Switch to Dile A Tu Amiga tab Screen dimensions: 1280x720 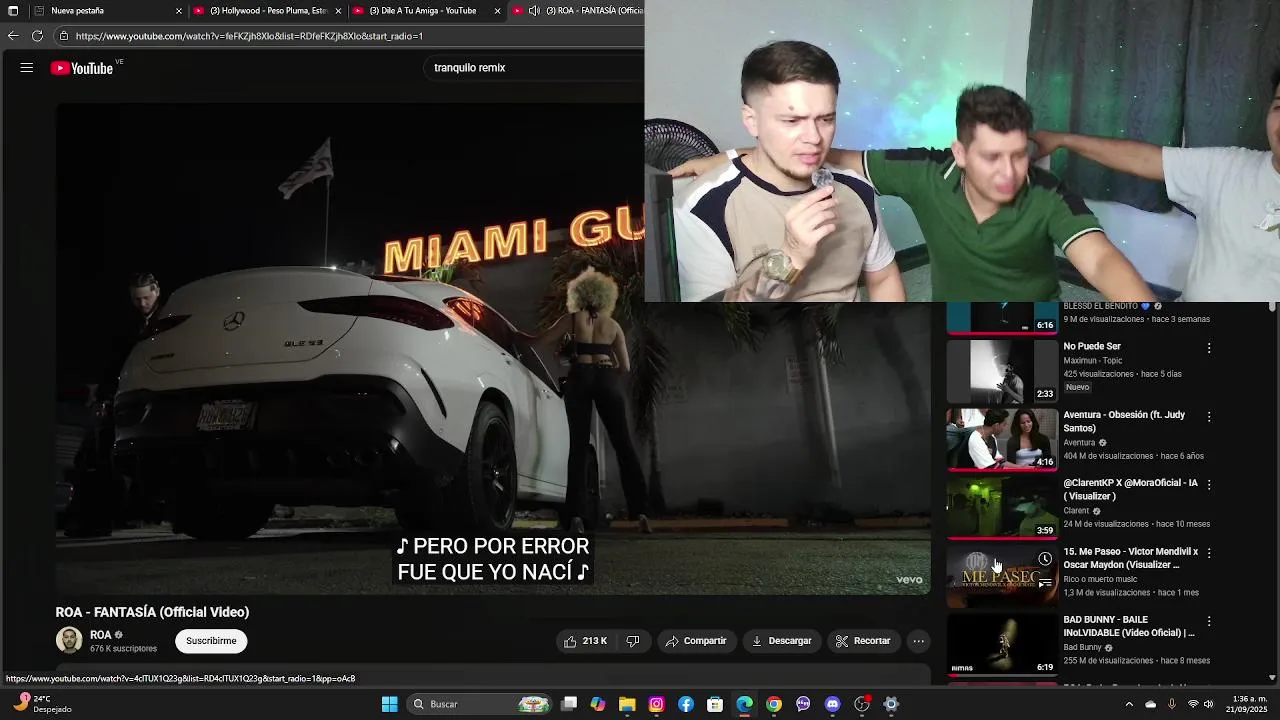coord(427,11)
